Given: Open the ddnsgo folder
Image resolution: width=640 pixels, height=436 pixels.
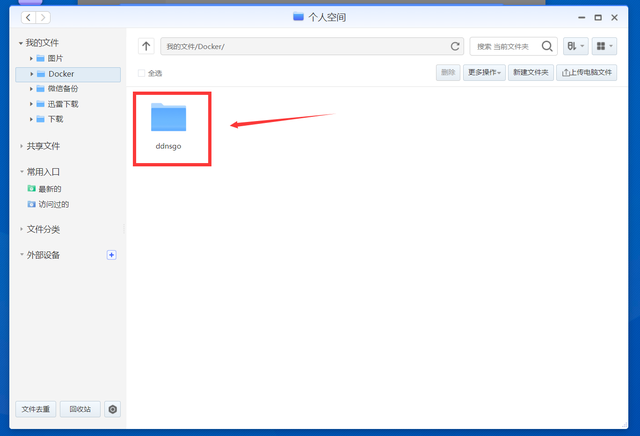Looking at the screenshot, I should (x=168, y=126).
